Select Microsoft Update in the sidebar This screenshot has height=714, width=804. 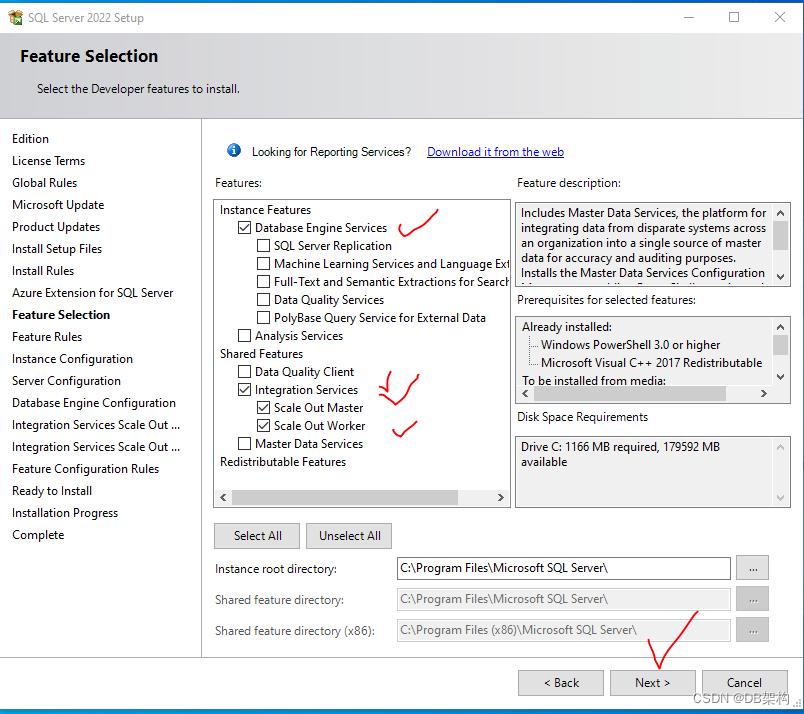coord(58,205)
